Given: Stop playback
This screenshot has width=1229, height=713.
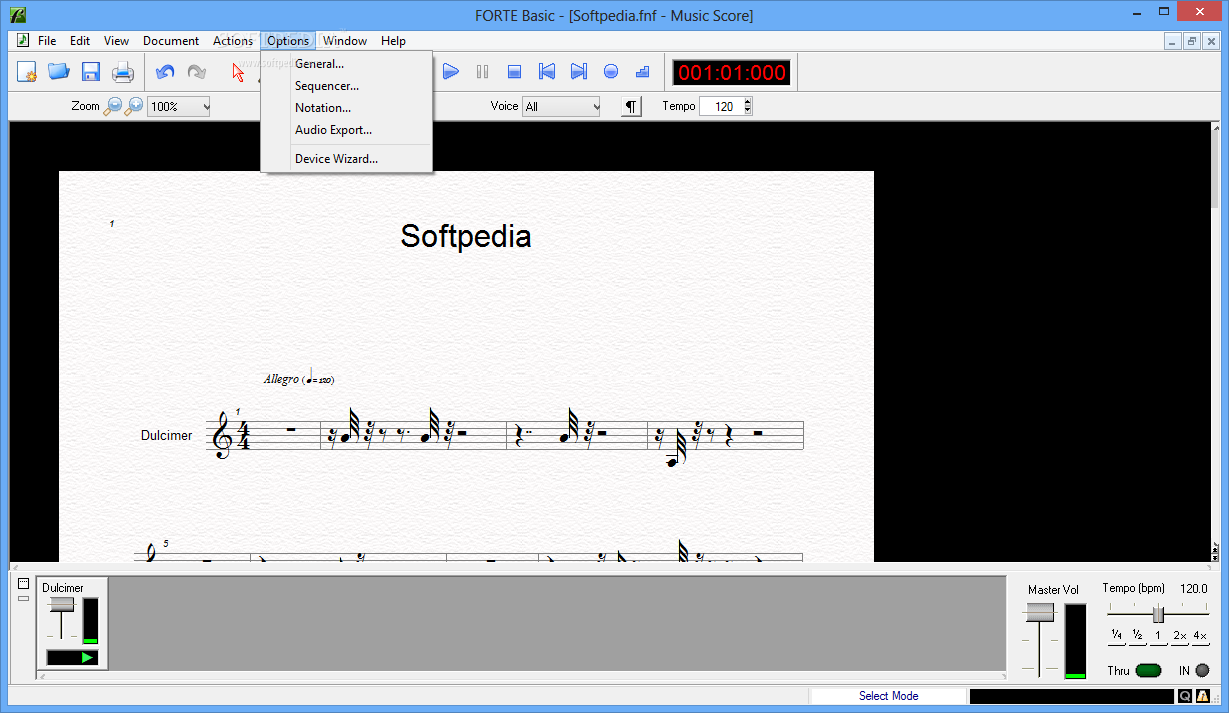Looking at the screenshot, I should coord(515,72).
